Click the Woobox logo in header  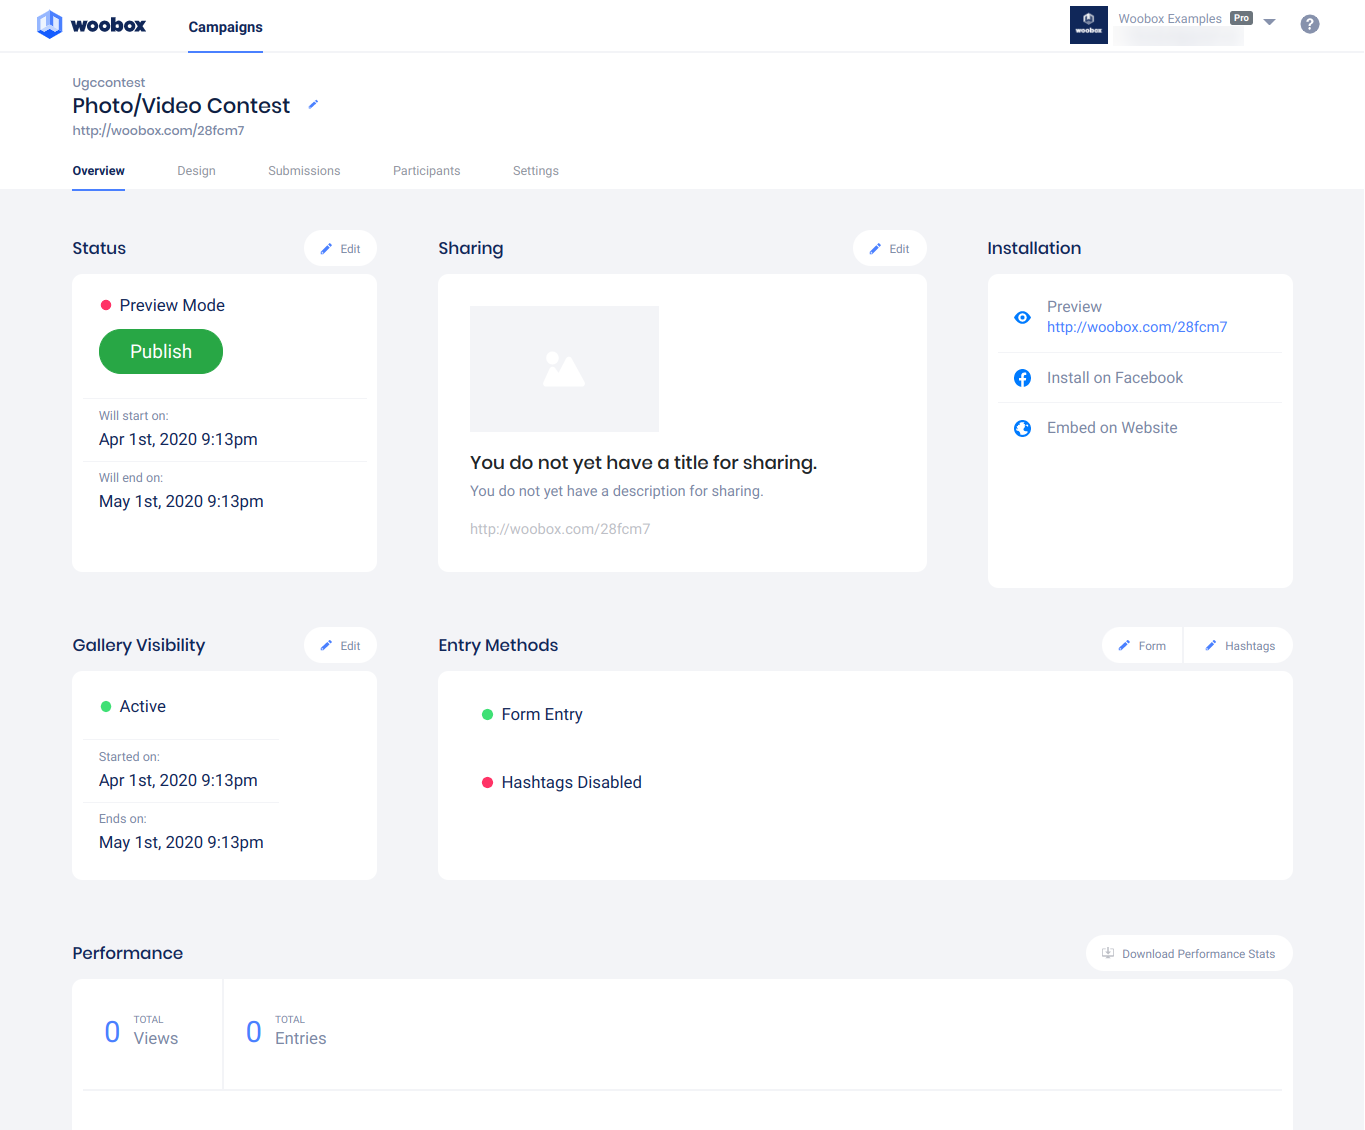coord(92,25)
